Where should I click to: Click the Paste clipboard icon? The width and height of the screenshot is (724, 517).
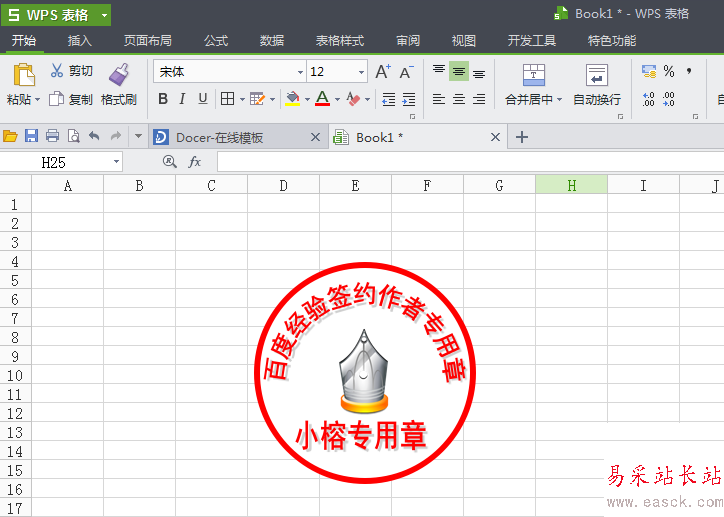(x=24, y=74)
